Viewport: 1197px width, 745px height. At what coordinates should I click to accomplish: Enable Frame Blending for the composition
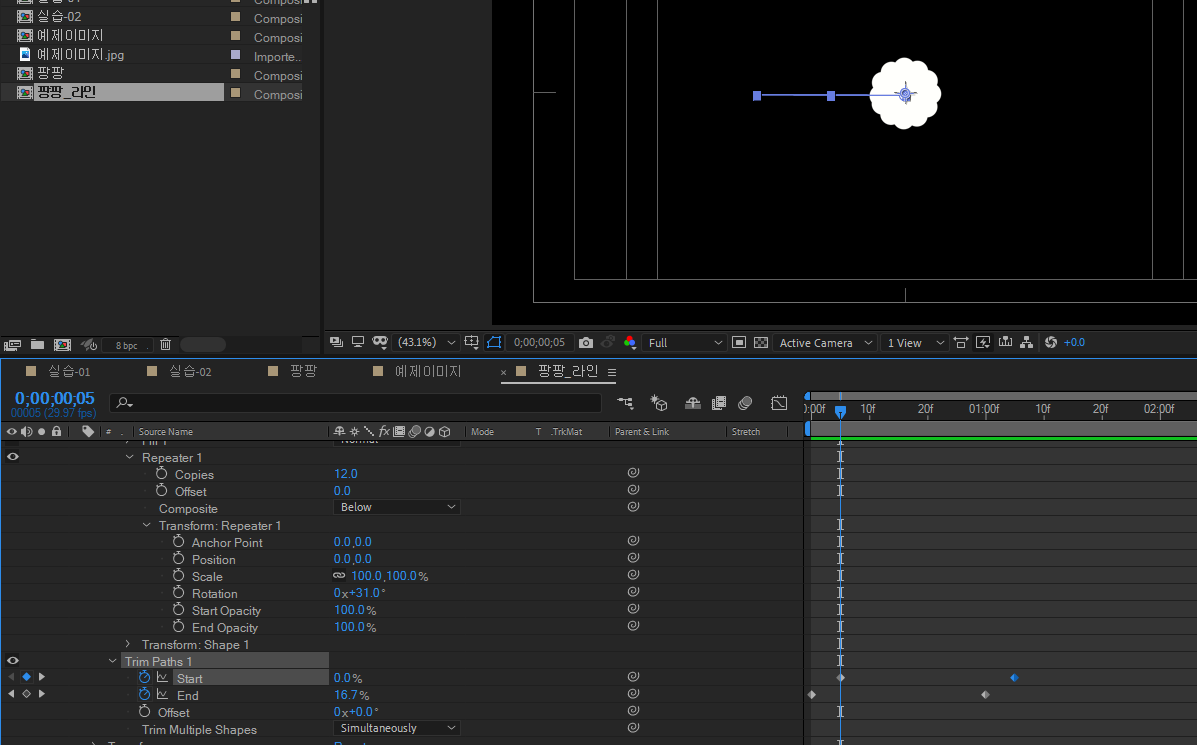click(x=718, y=403)
